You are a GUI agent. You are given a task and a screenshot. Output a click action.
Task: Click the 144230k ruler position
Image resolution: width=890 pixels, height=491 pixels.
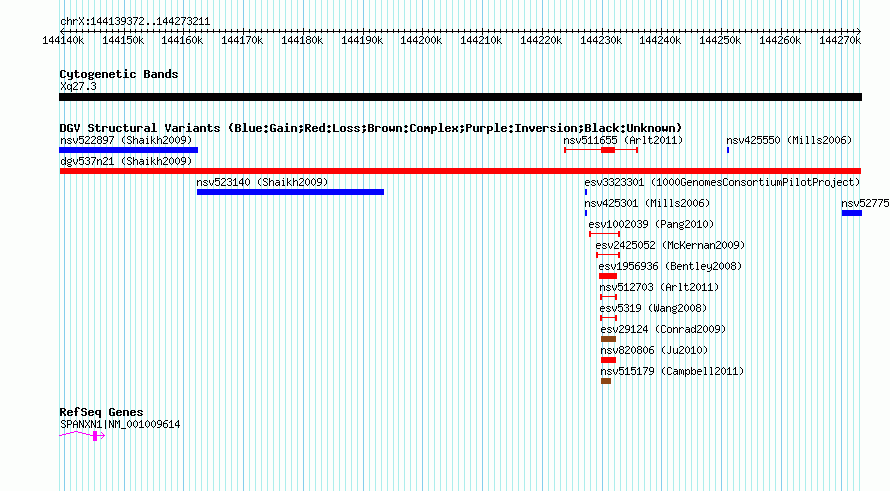601,40
